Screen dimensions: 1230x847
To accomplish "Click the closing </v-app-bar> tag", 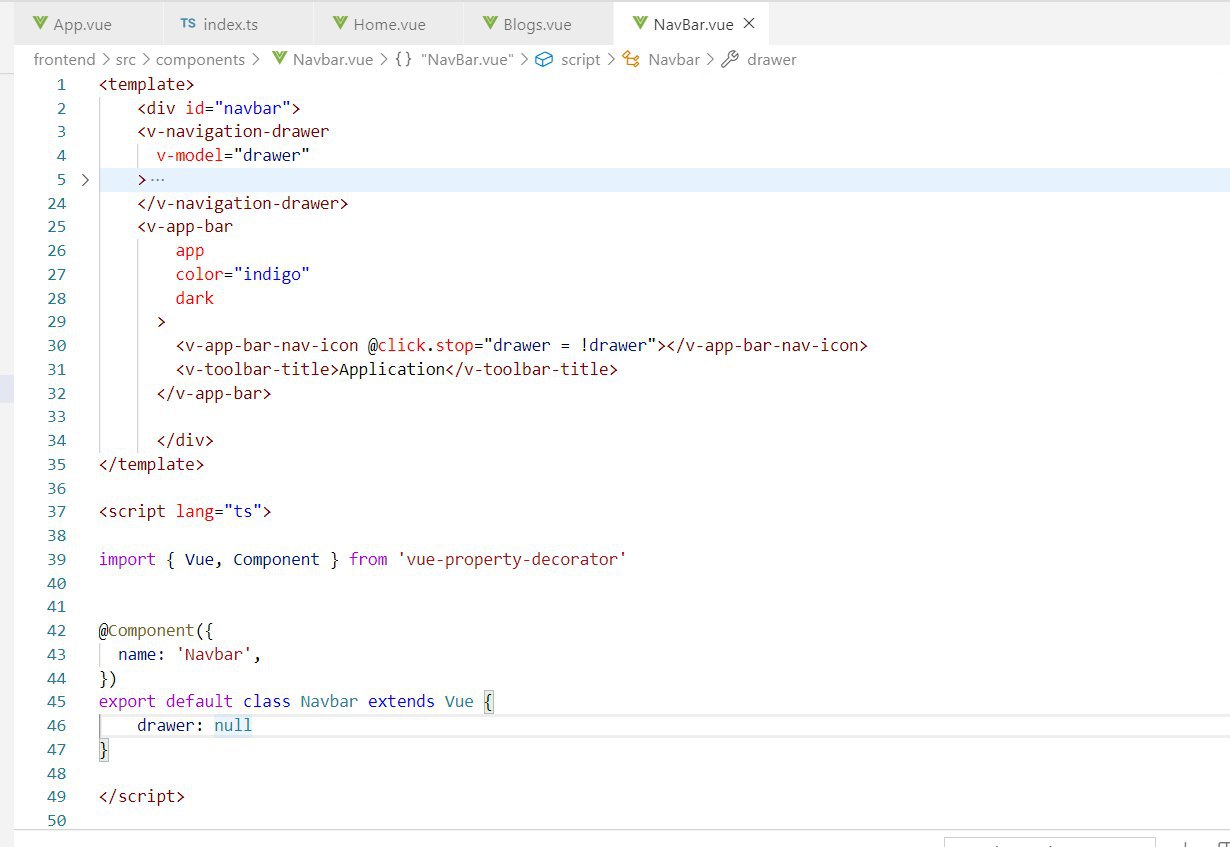I will (214, 394).
